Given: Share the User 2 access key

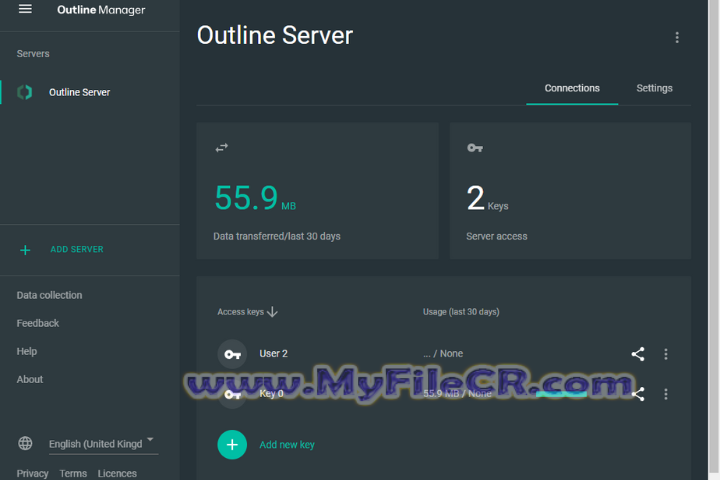Looking at the screenshot, I should [x=638, y=354].
